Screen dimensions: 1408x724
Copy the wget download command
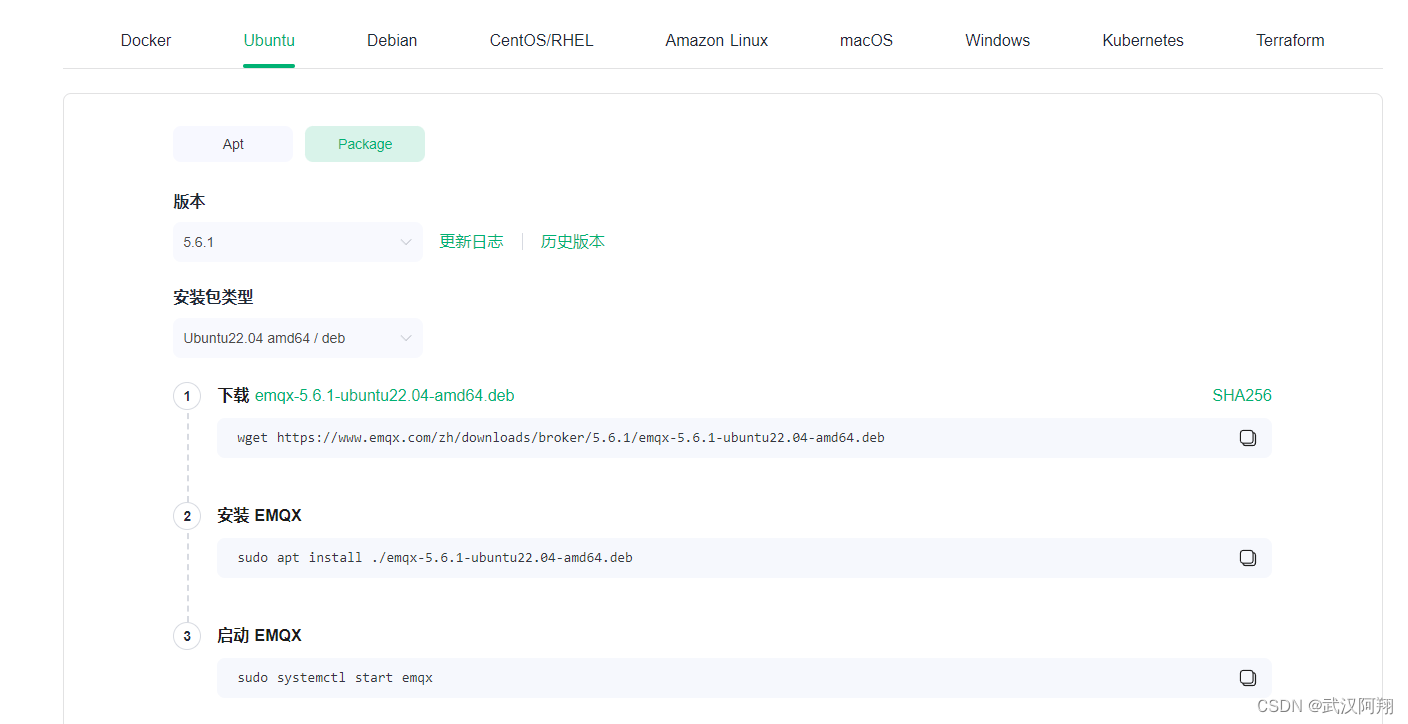pyautogui.click(x=1247, y=438)
